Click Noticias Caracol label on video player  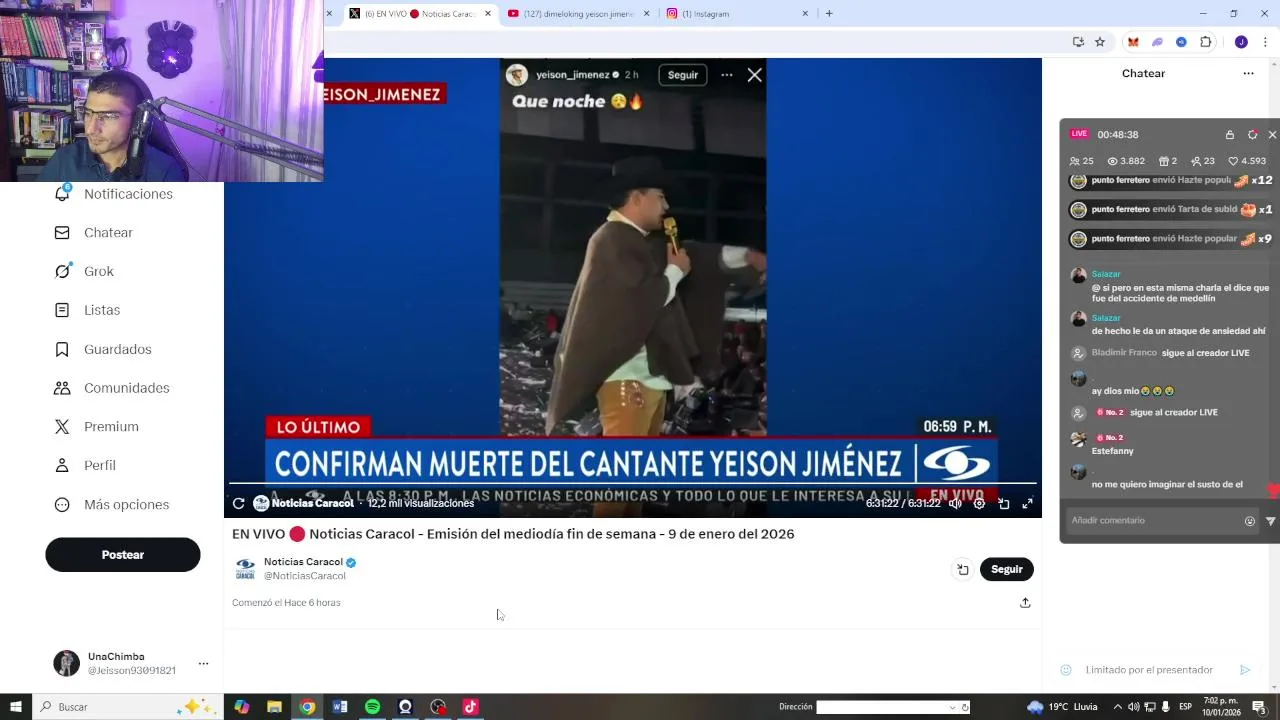pyautogui.click(x=313, y=504)
